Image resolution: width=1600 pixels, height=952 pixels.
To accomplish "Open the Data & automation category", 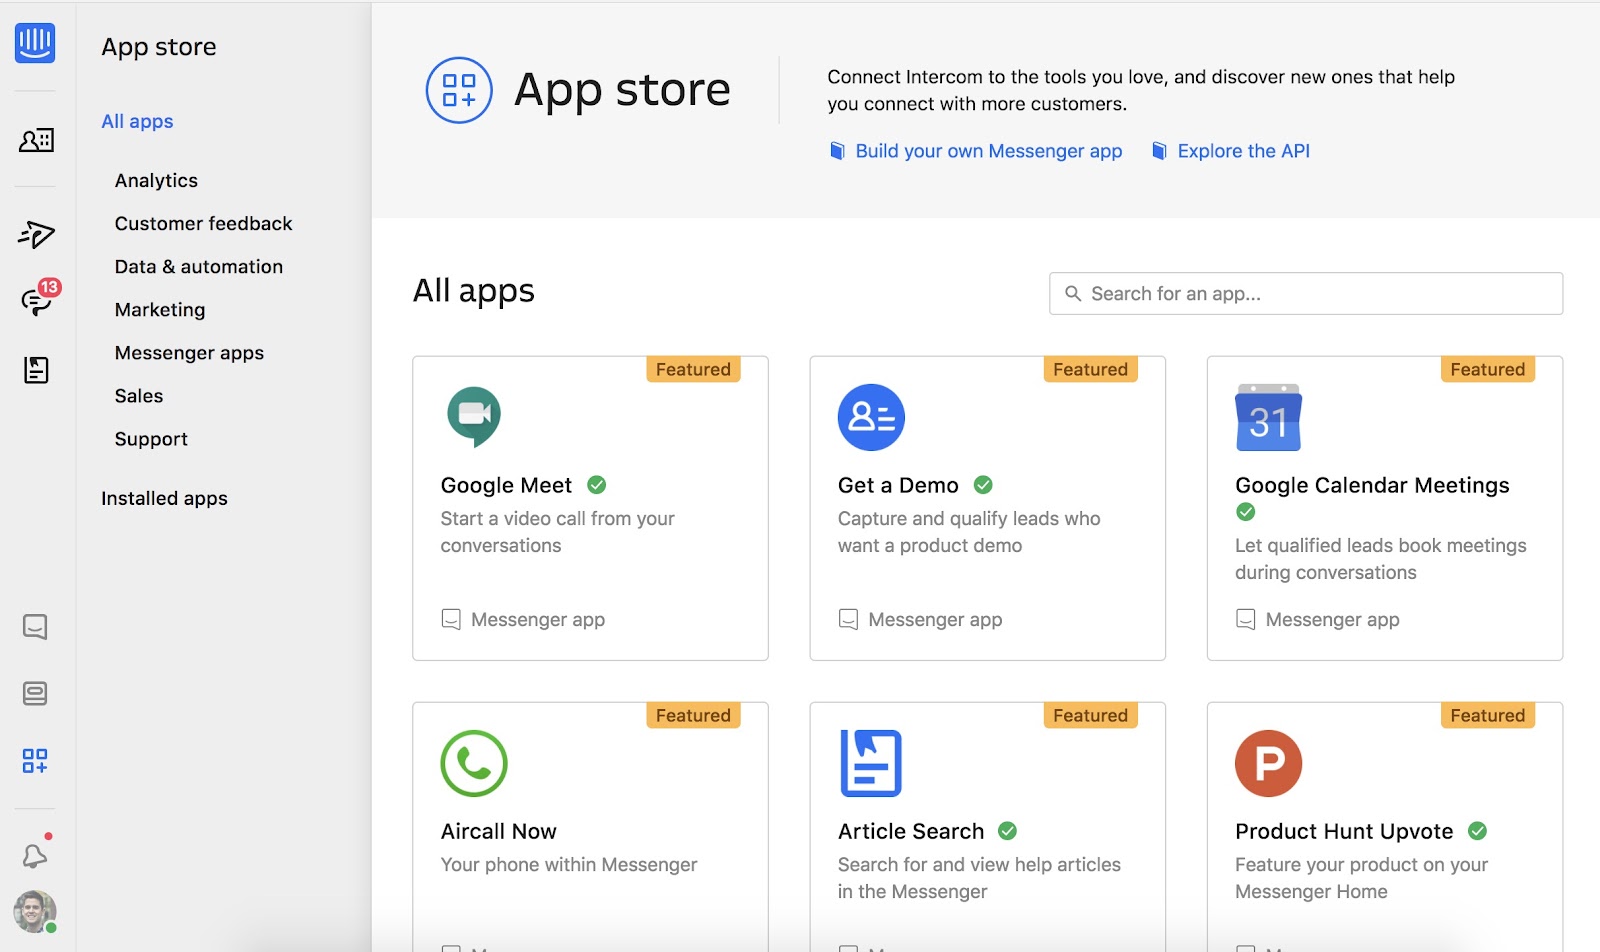I will [199, 266].
